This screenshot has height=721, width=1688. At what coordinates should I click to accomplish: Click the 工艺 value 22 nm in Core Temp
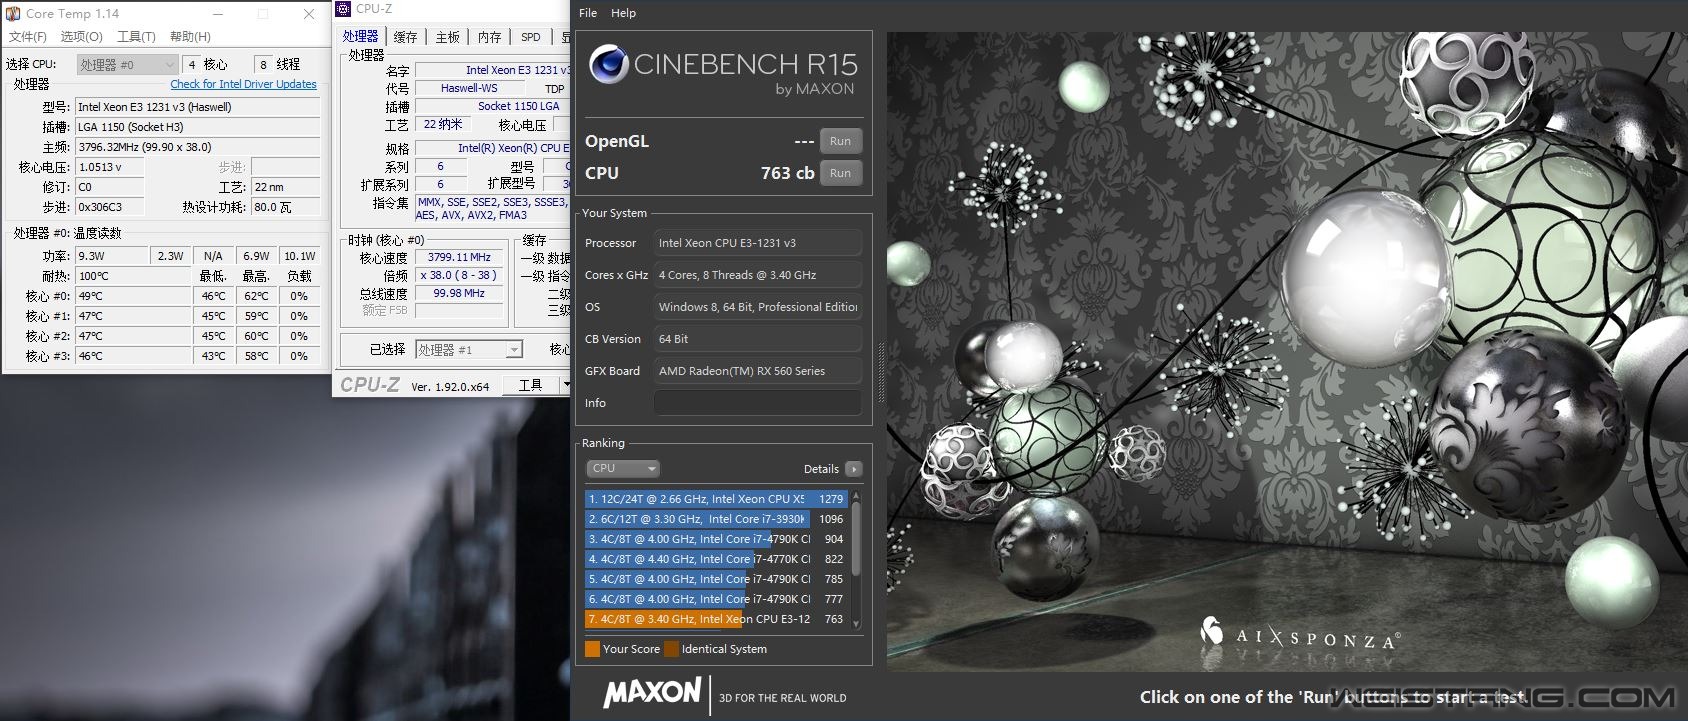pyautogui.click(x=286, y=187)
